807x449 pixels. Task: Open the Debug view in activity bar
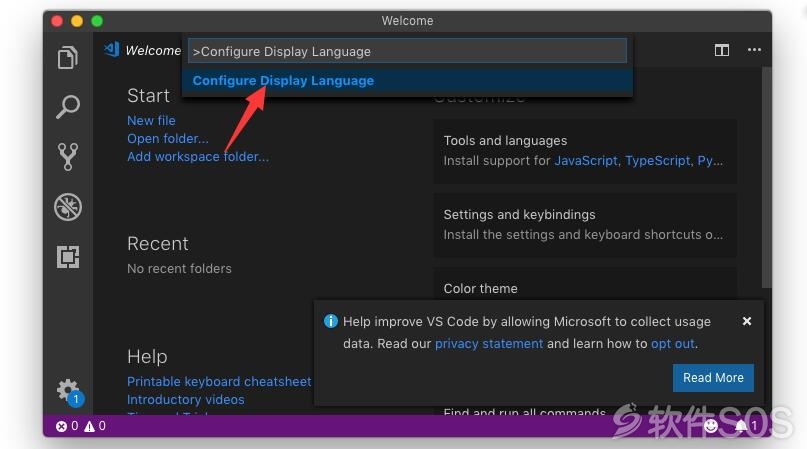pyautogui.click(x=68, y=207)
